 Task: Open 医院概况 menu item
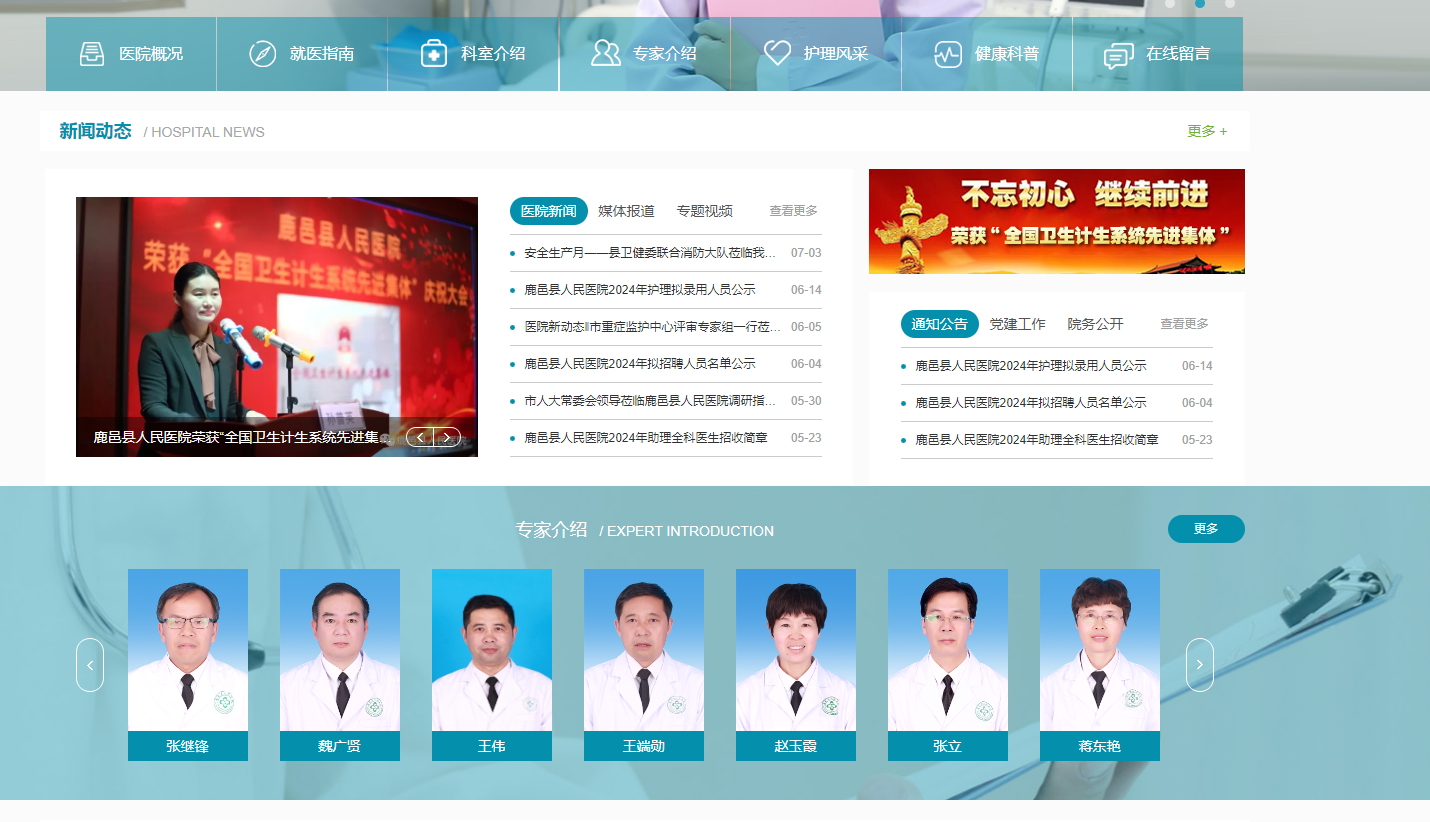131,54
